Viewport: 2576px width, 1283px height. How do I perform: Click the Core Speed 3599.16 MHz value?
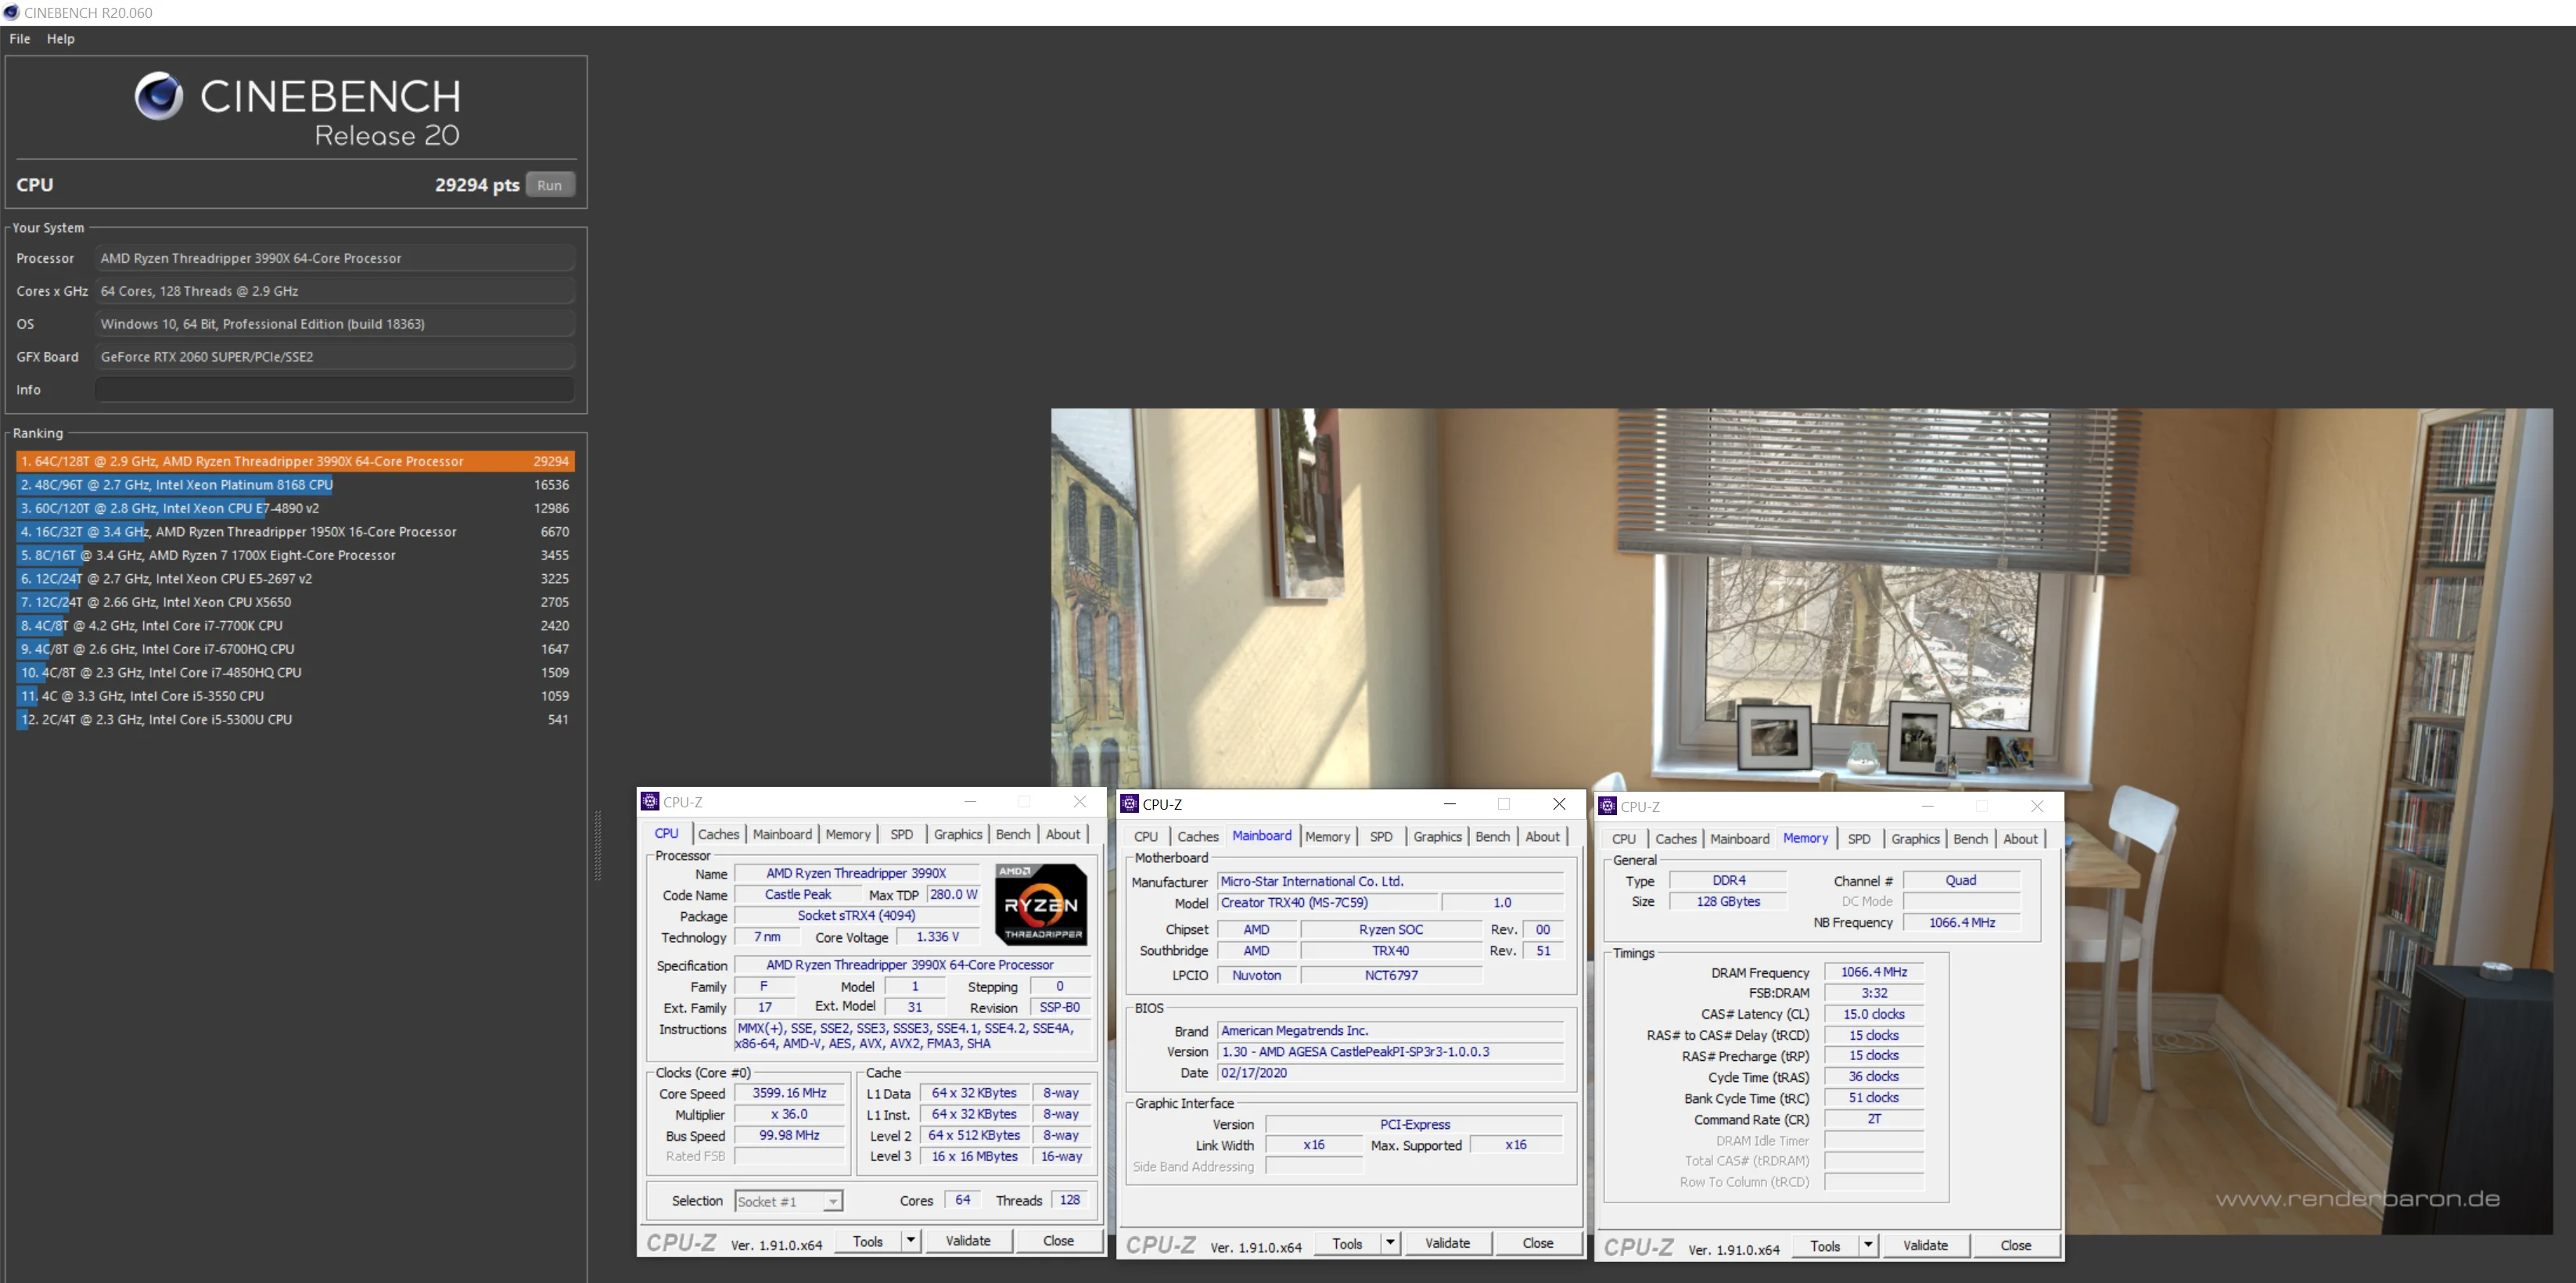(789, 1093)
